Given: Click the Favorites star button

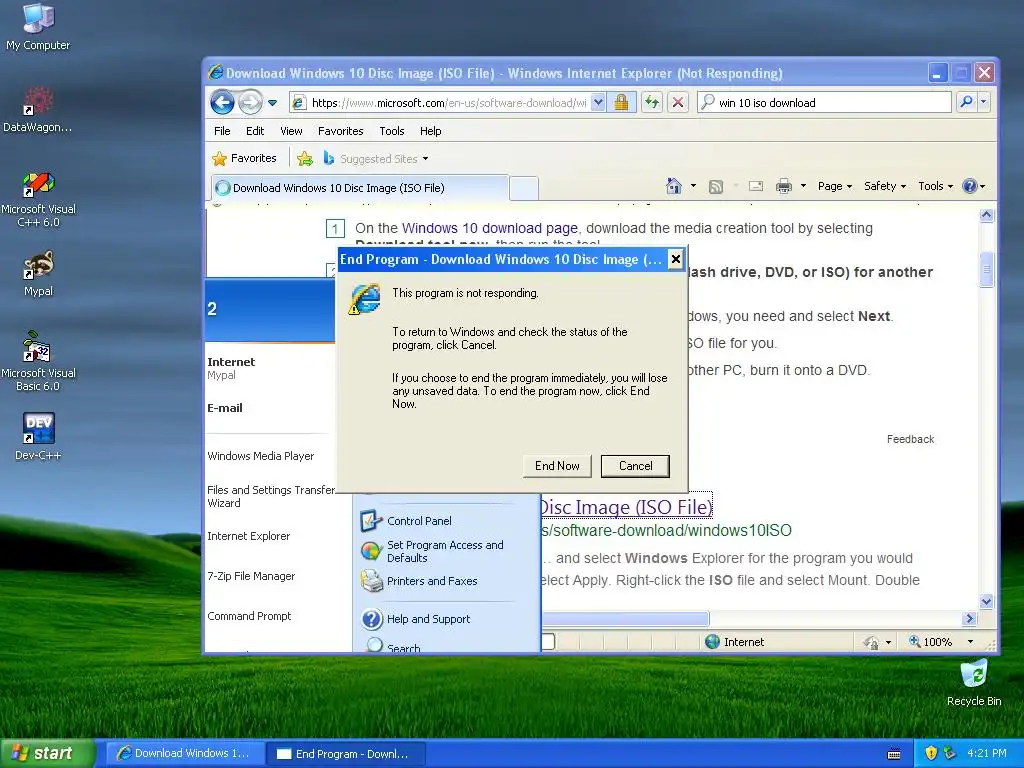Looking at the screenshot, I should click(x=244, y=158).
